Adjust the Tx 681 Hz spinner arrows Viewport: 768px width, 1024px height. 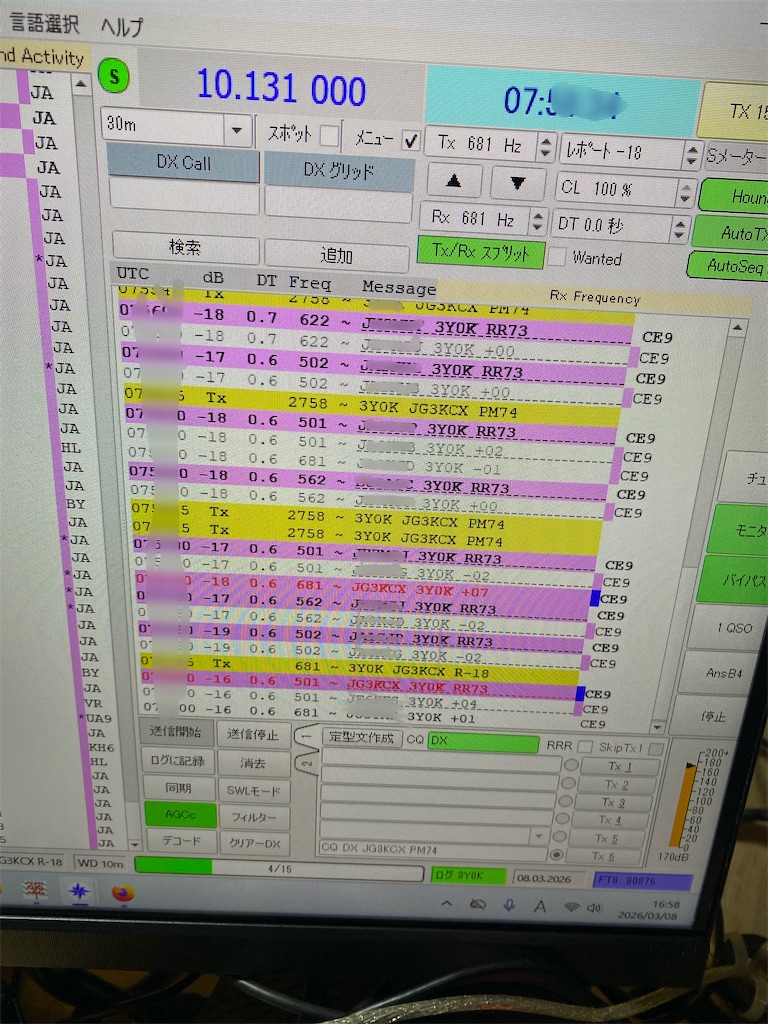pos(546,146)
